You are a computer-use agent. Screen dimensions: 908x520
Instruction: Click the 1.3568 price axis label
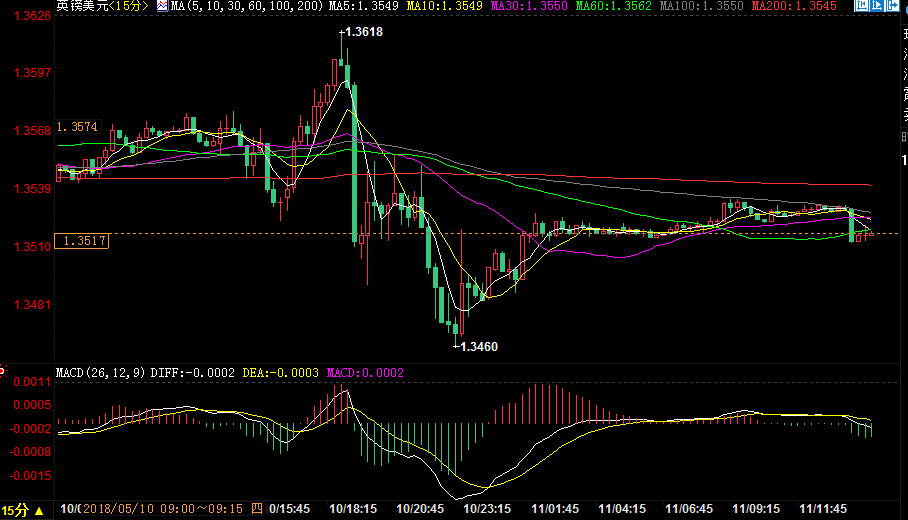coord(32,131)
